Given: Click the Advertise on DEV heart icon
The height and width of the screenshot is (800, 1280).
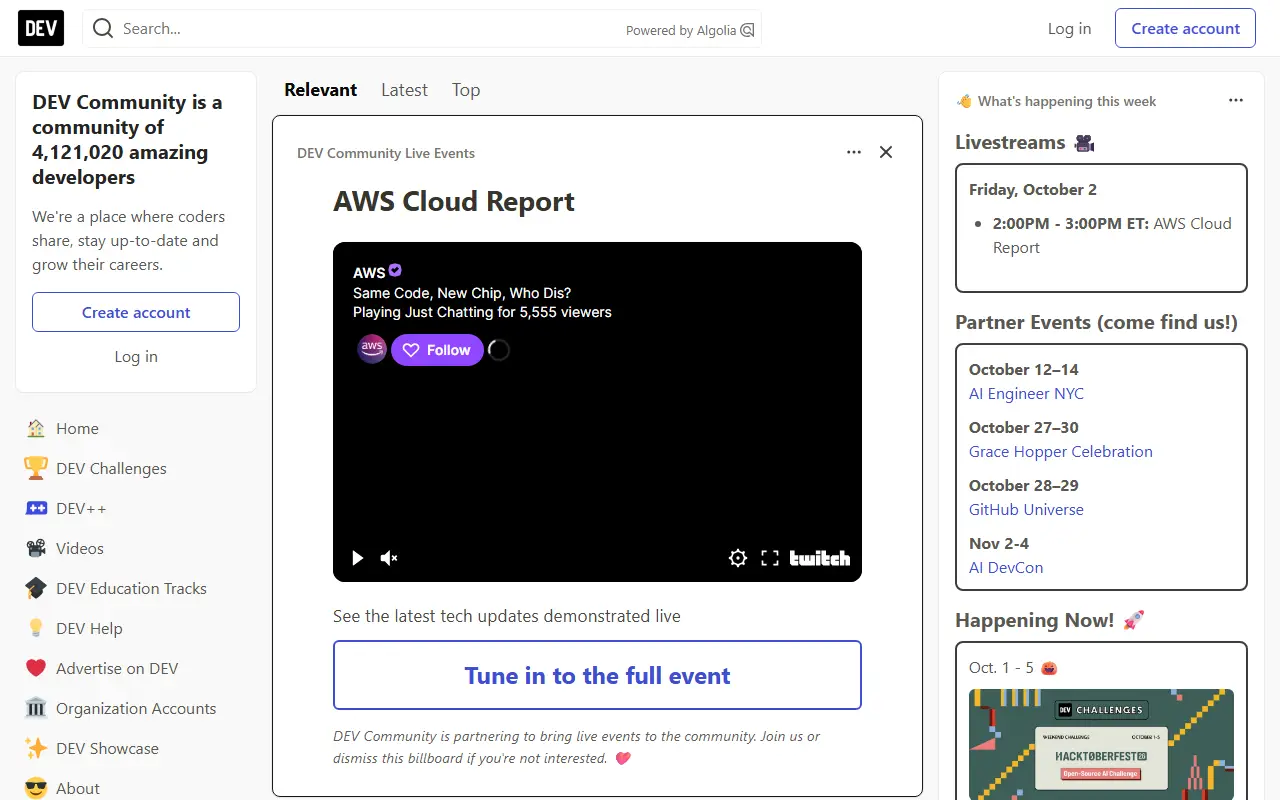Looking at the screenshot, I should pos(36,668).
